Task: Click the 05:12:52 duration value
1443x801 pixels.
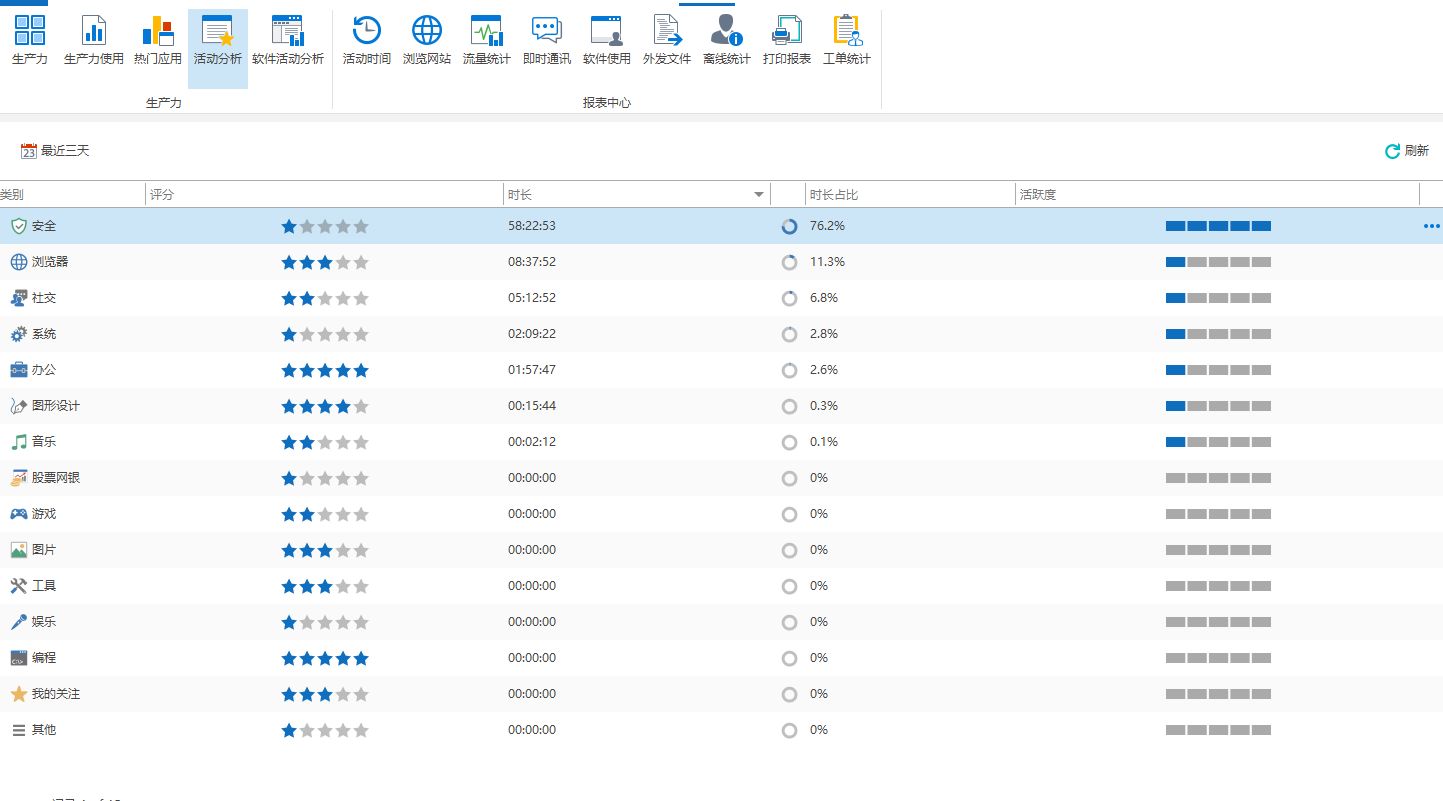Action: tap(532, 298)
